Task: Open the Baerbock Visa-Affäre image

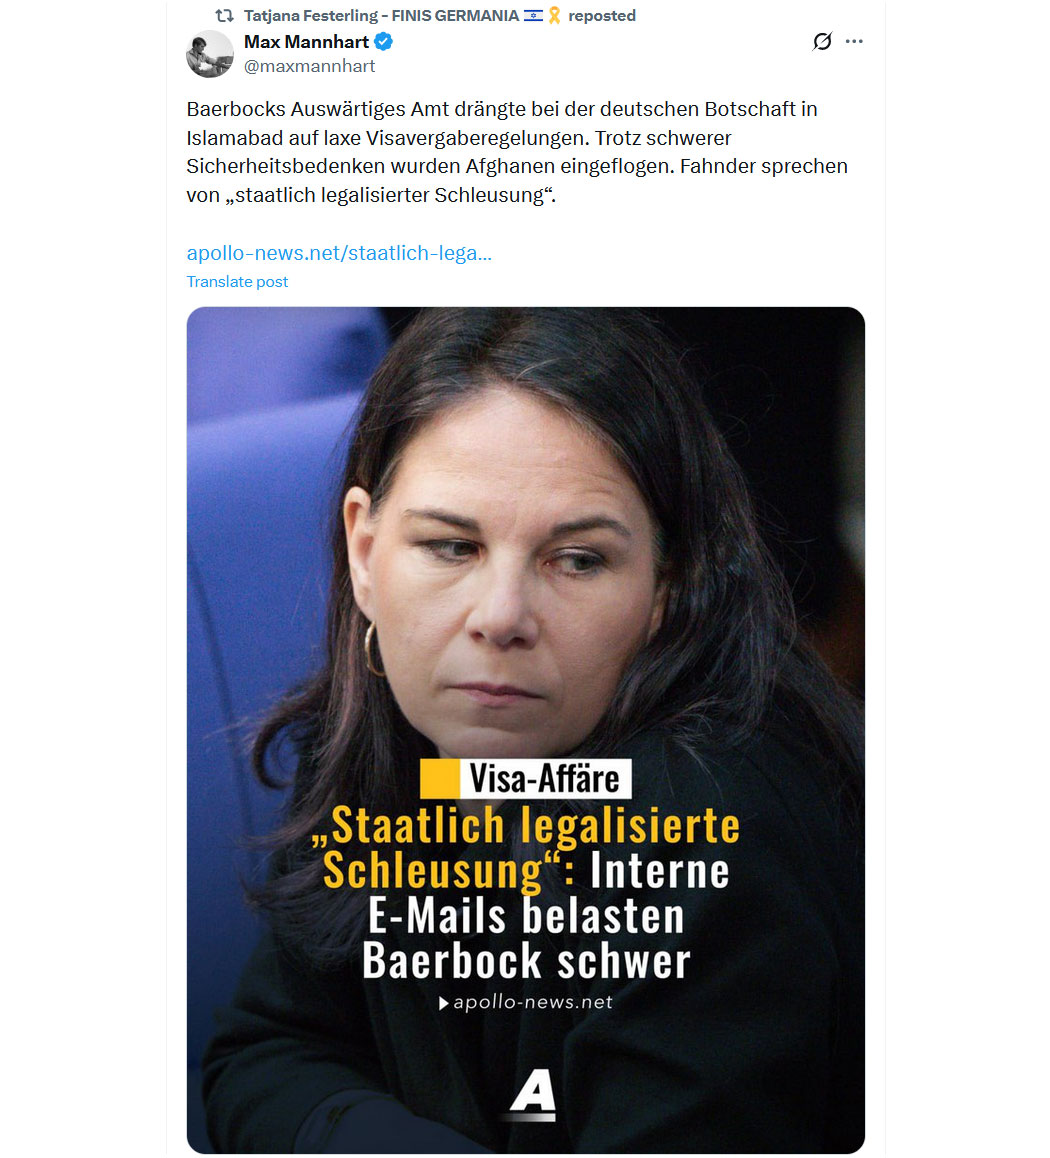Action: [x=526, y=730]
